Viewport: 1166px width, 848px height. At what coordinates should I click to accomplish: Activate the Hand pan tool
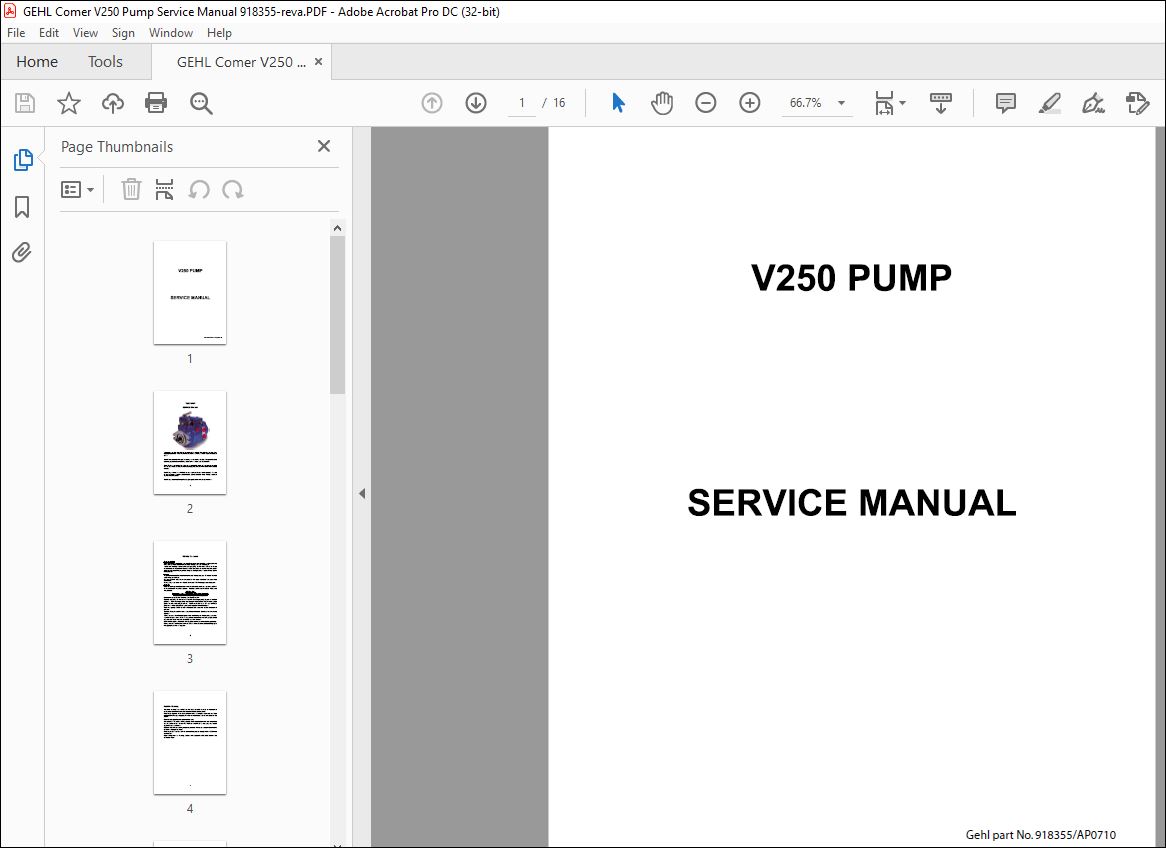[x=661, y=103]
